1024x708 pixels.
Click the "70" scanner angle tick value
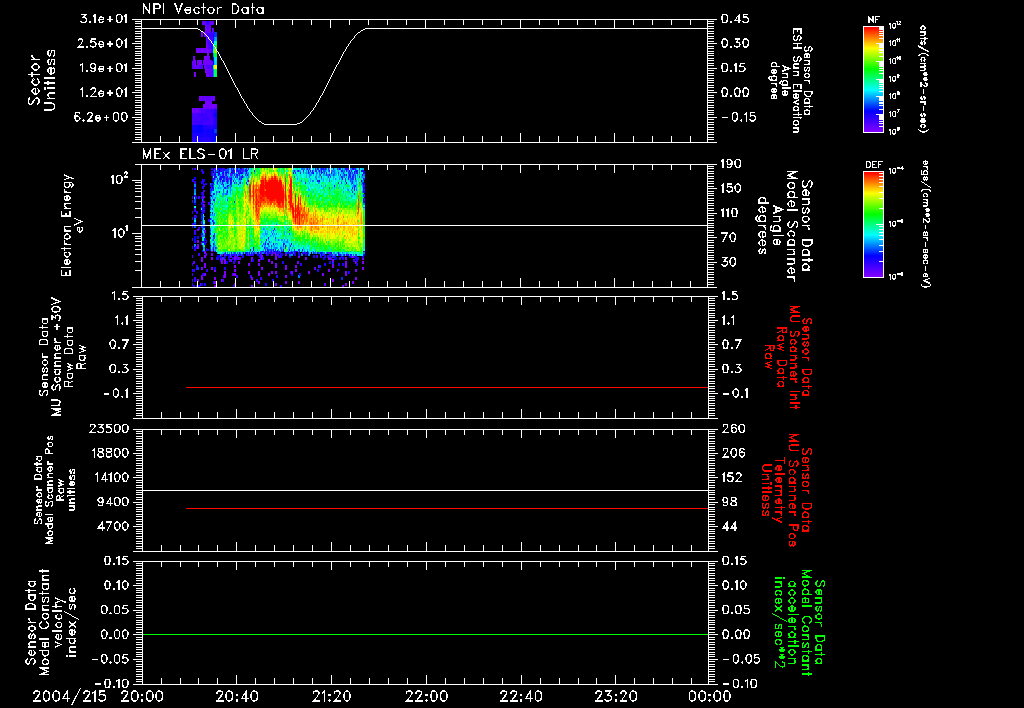coord(731,238)
